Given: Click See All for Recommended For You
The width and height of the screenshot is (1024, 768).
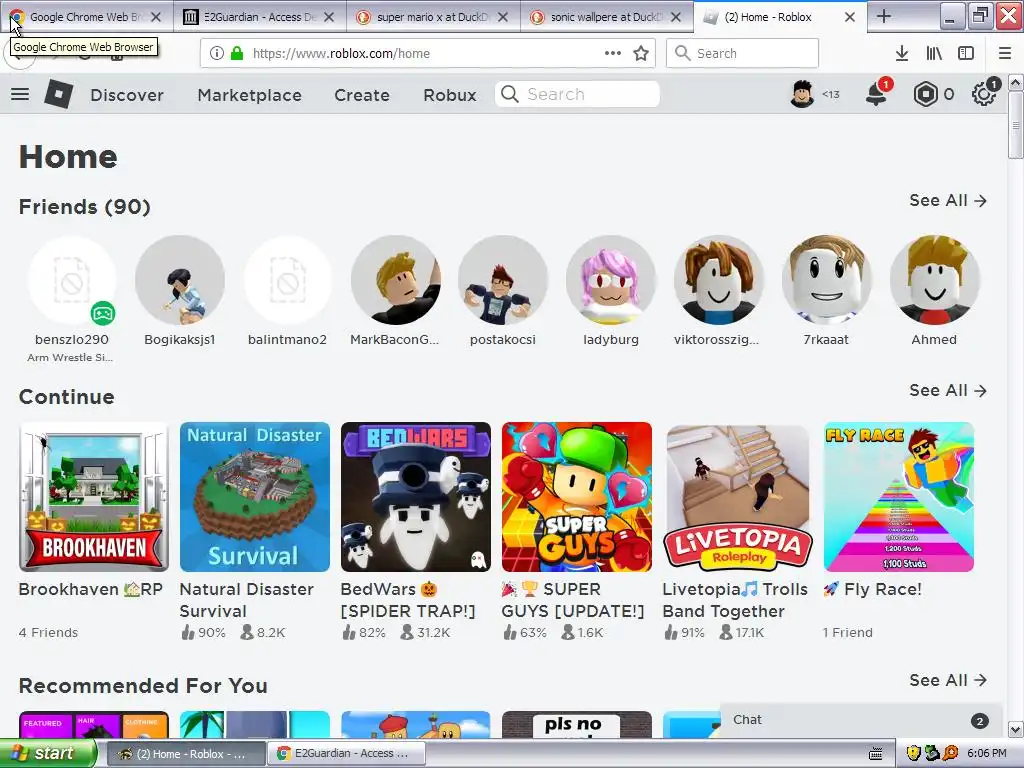Looking at the screenshot, I should (948, 680).
